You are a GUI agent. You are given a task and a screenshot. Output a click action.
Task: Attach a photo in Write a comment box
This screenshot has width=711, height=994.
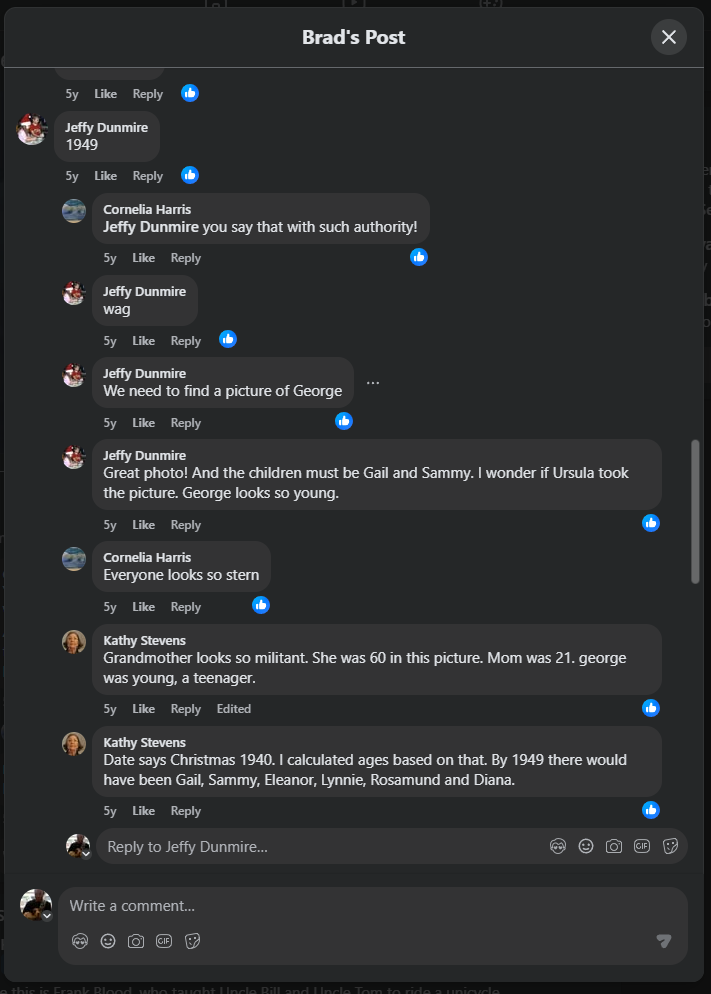tap(136, 941)
